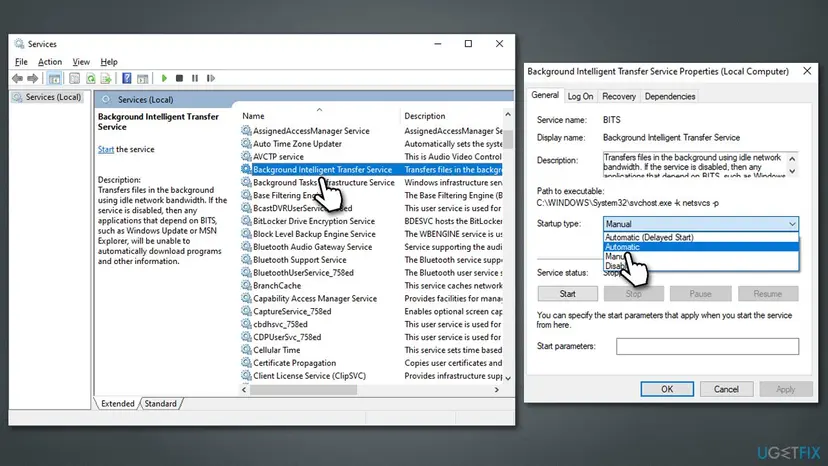Click gear icon beside AssignedAccessManager Service
828x466 pixels.
246,131
